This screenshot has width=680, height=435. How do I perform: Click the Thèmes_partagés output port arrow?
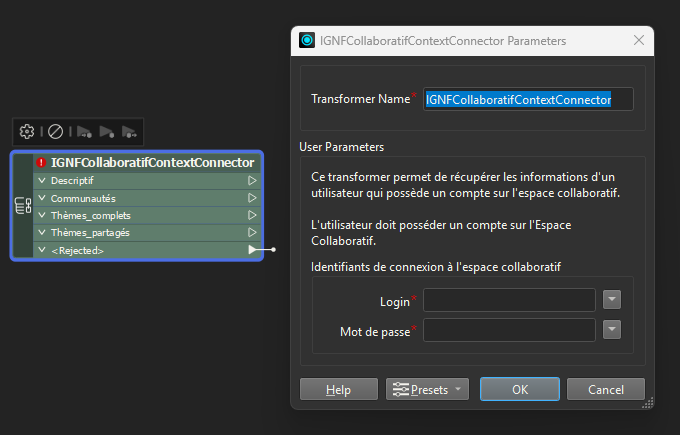point(252,232)
